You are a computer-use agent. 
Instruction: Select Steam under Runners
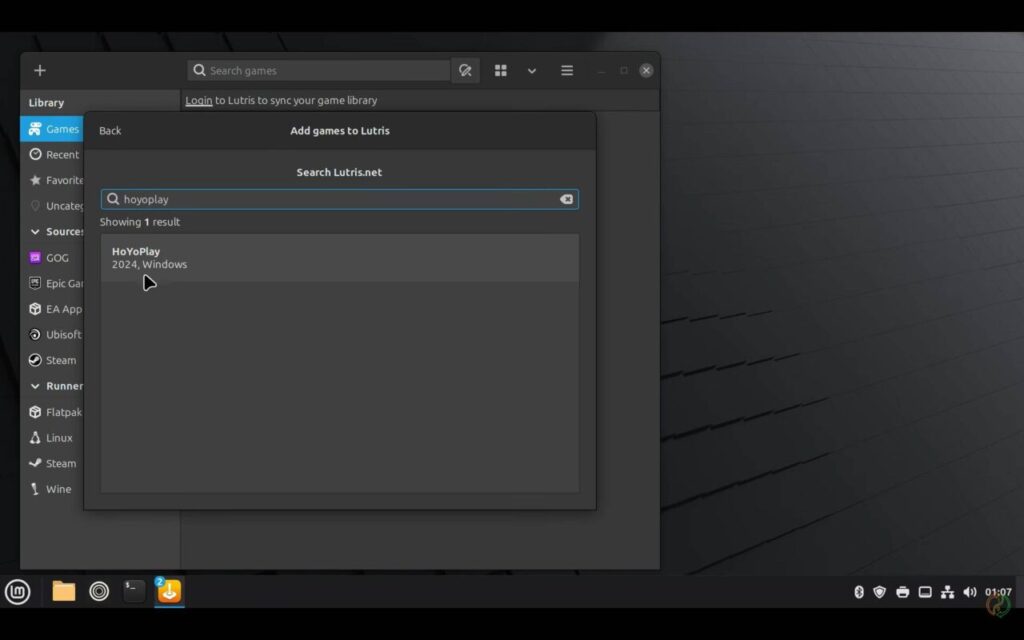click(x=52, y=463)
